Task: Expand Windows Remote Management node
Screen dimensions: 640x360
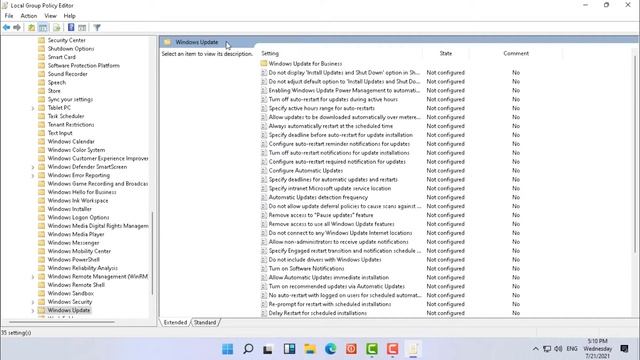Action: (x=33, y=277)
